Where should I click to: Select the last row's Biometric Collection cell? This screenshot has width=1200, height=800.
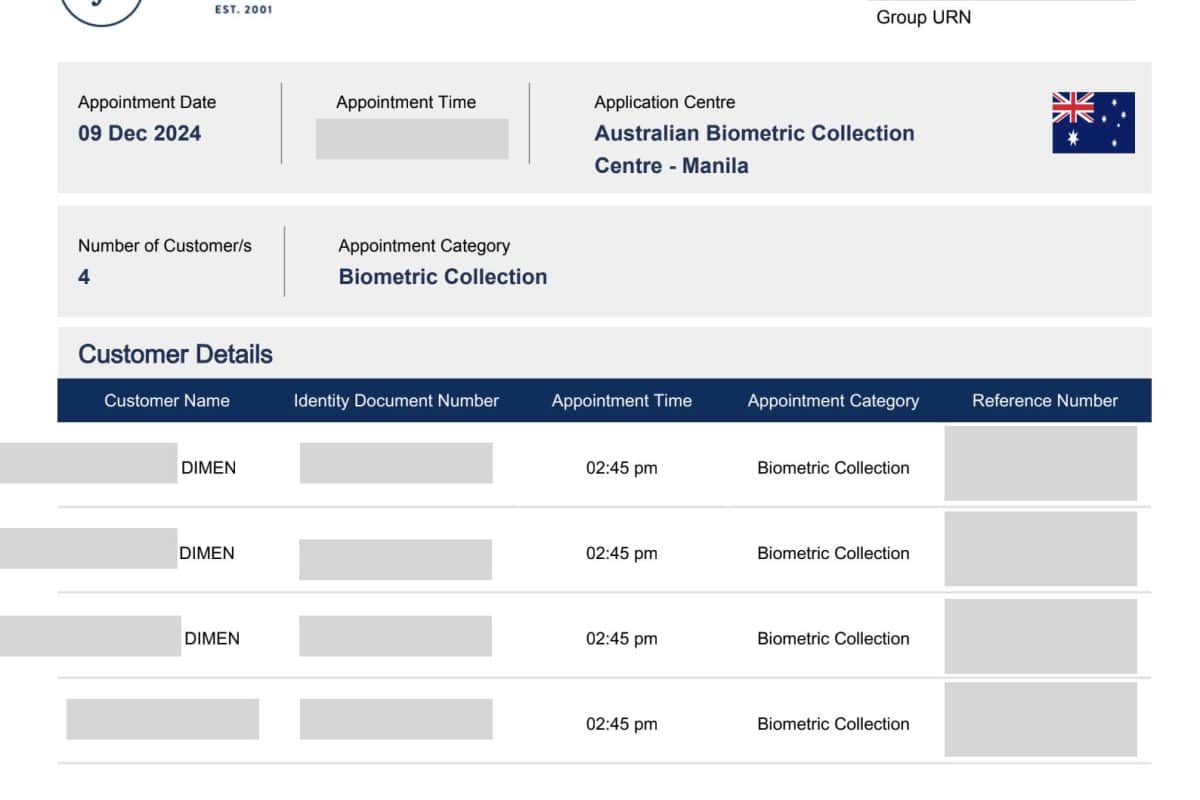pyautogui.click(x=833, y=724)
